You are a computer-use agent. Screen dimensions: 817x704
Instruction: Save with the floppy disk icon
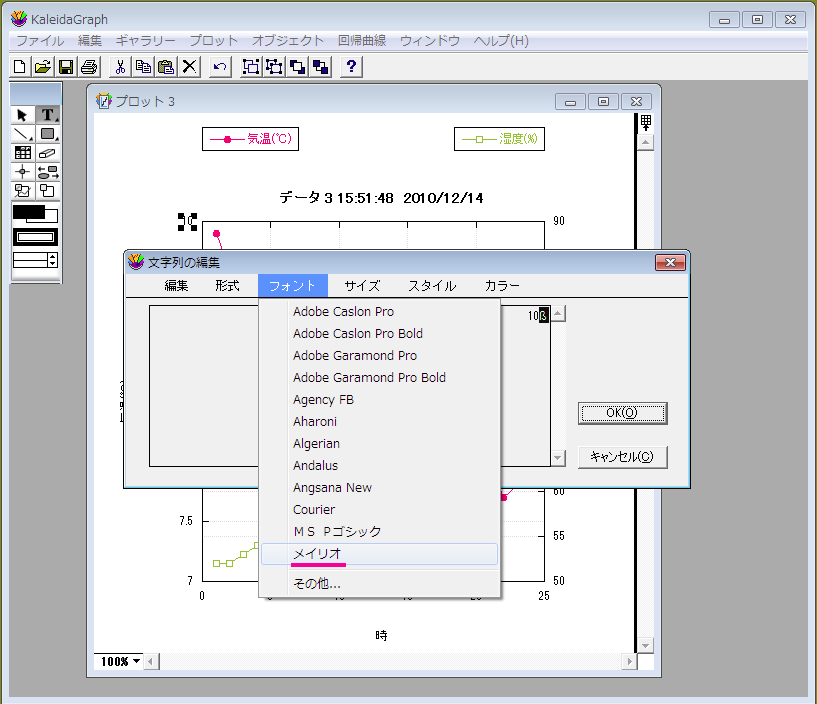[66, 67]
